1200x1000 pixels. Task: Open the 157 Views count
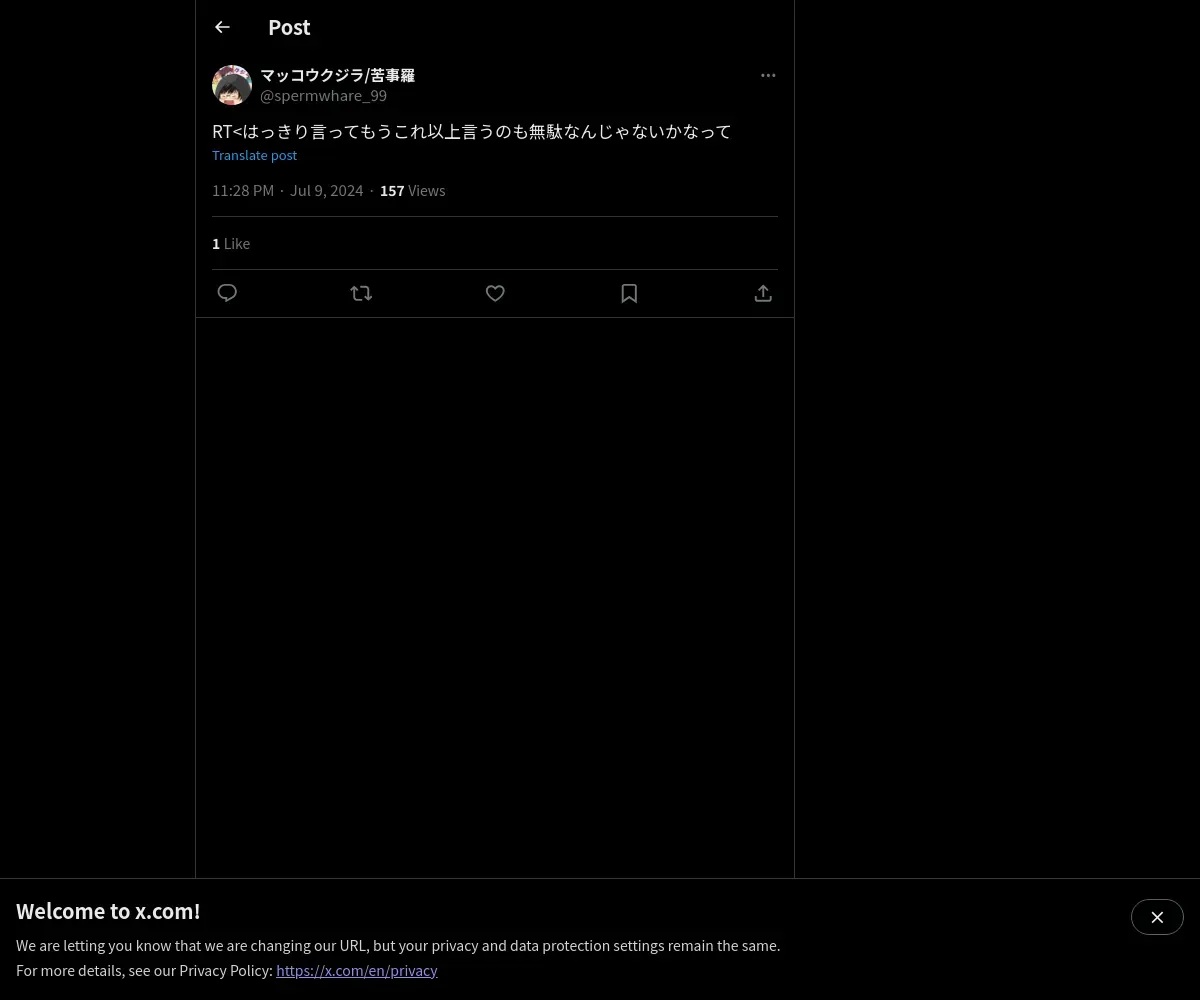(412, 190)
